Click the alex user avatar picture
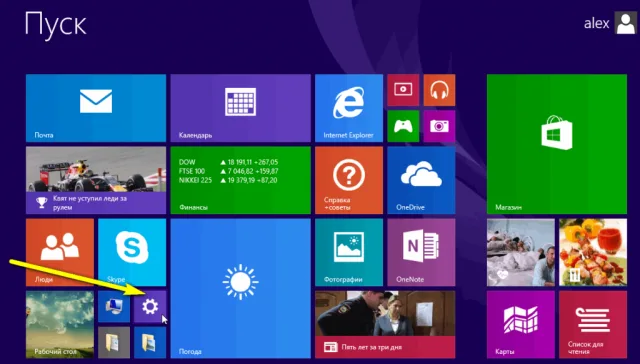The height and width of the screenshot is (364, 640). (625, 24)
